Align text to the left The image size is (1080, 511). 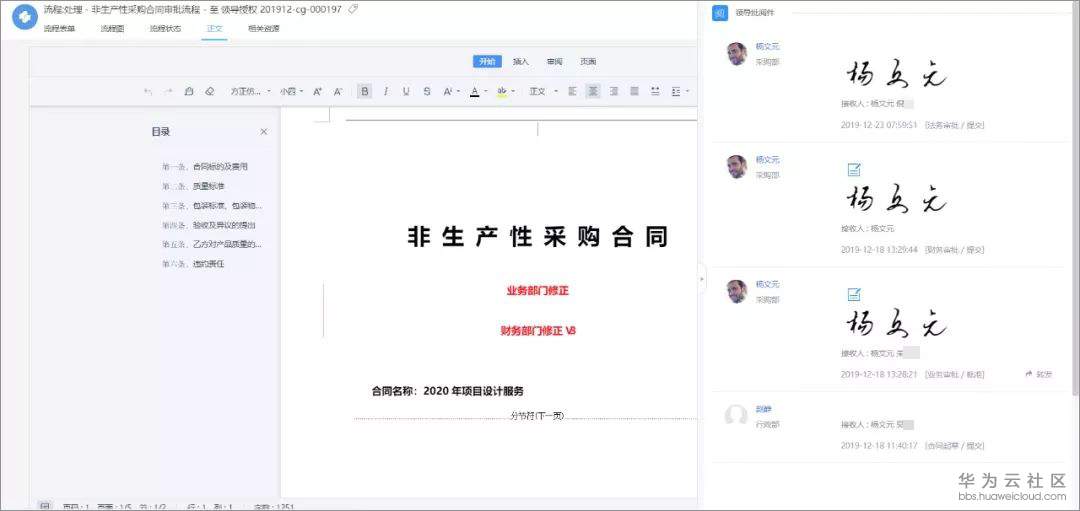click(x=572, y=91)
